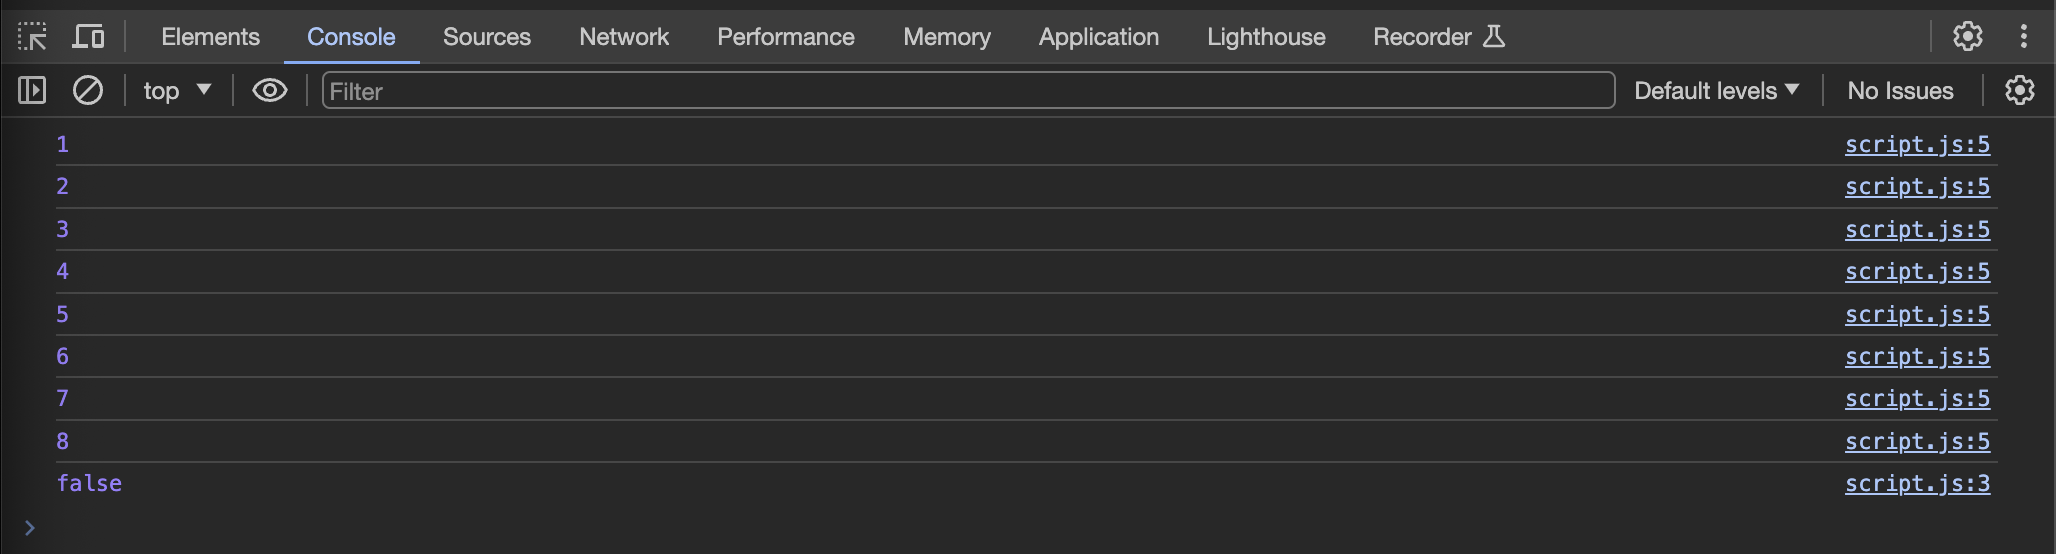Open console settings gear beside No Issues
The width and height of the screenshot is (2056, 554).
2019,91
